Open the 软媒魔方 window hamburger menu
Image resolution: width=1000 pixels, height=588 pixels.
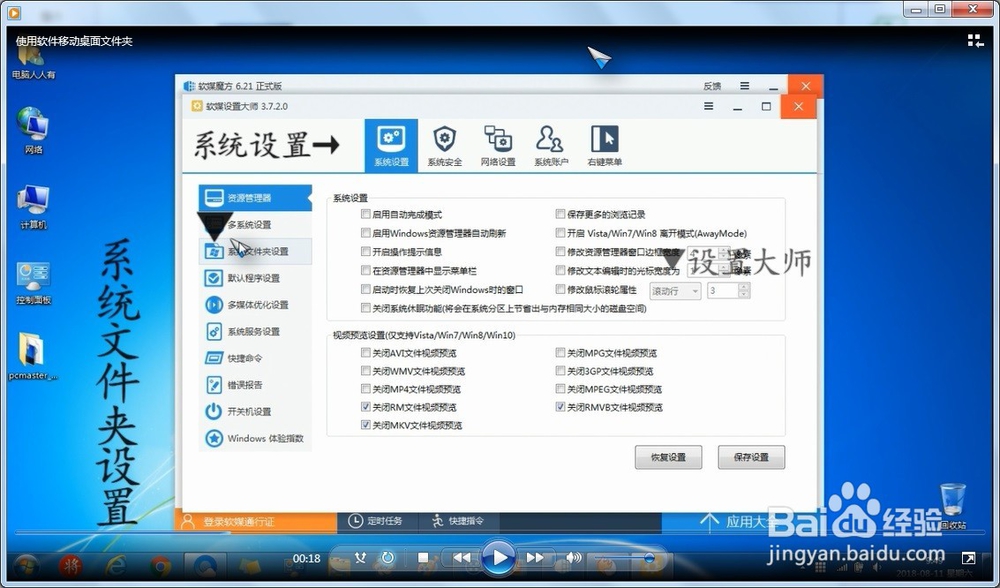pos(744,85)
